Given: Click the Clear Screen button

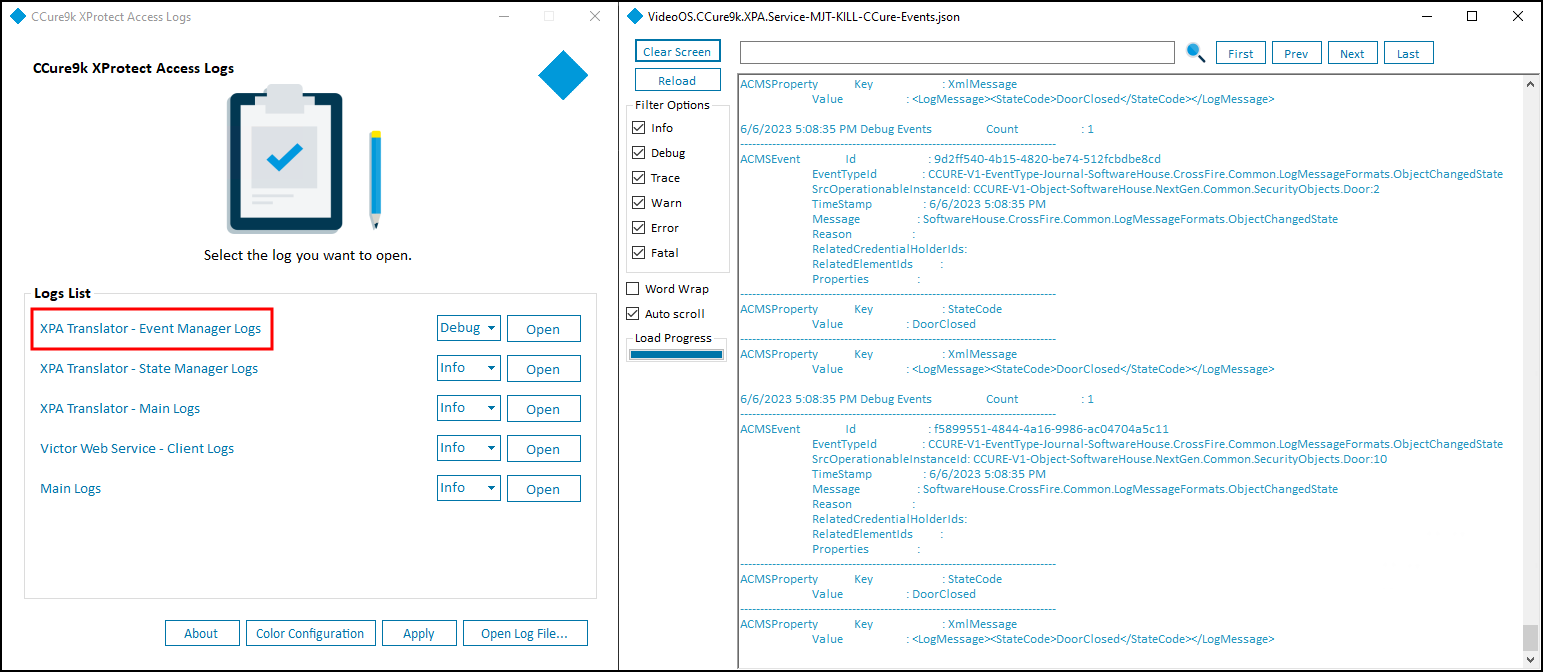Looking at the screenshot, I should point(677,51).
